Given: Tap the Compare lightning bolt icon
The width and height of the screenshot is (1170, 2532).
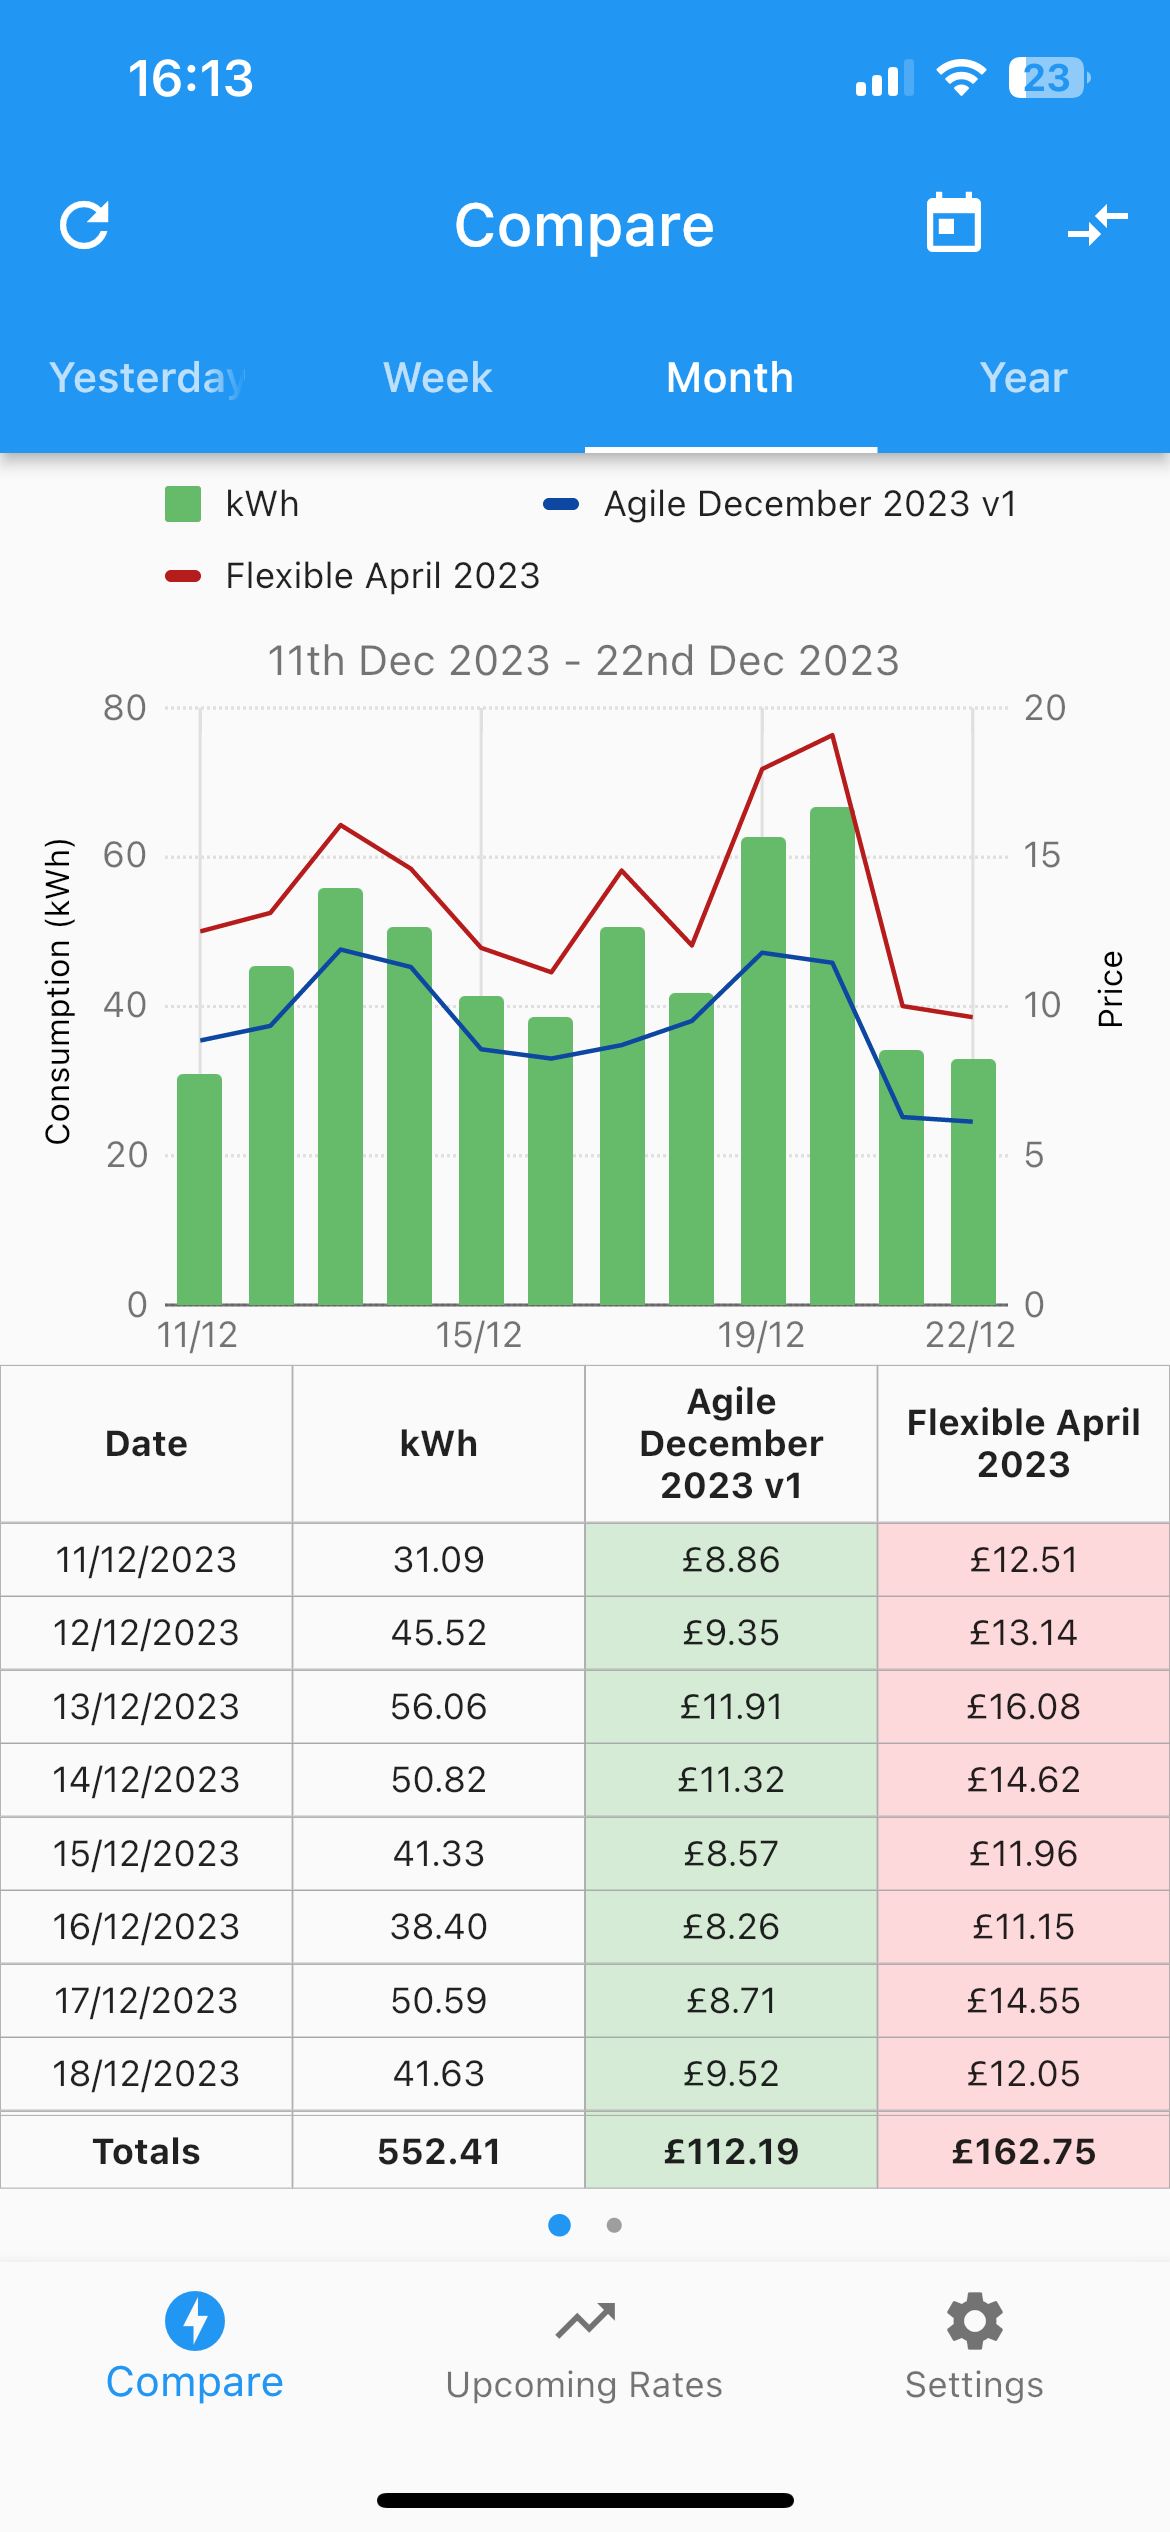Looking at the screenshot, I should [195, 2320].
